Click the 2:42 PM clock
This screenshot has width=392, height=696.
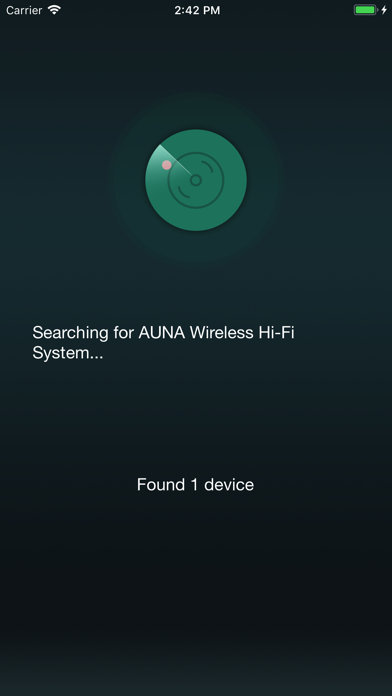pyautogui.click(x=197, y=10)
